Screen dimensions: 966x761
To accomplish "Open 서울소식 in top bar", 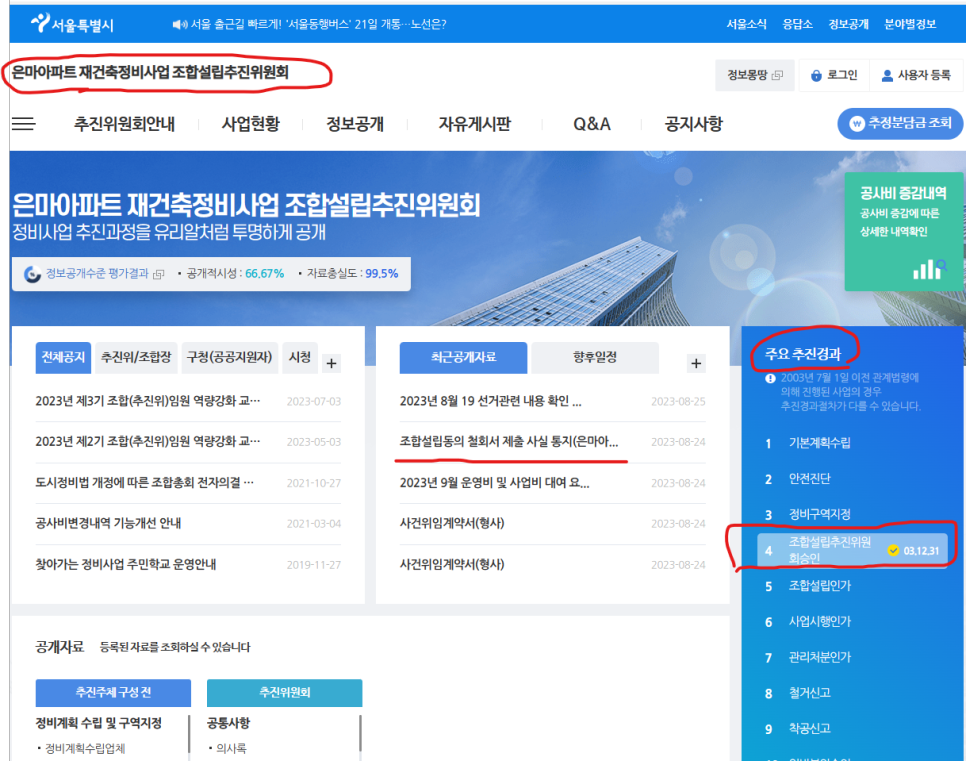I will (746, 24).
